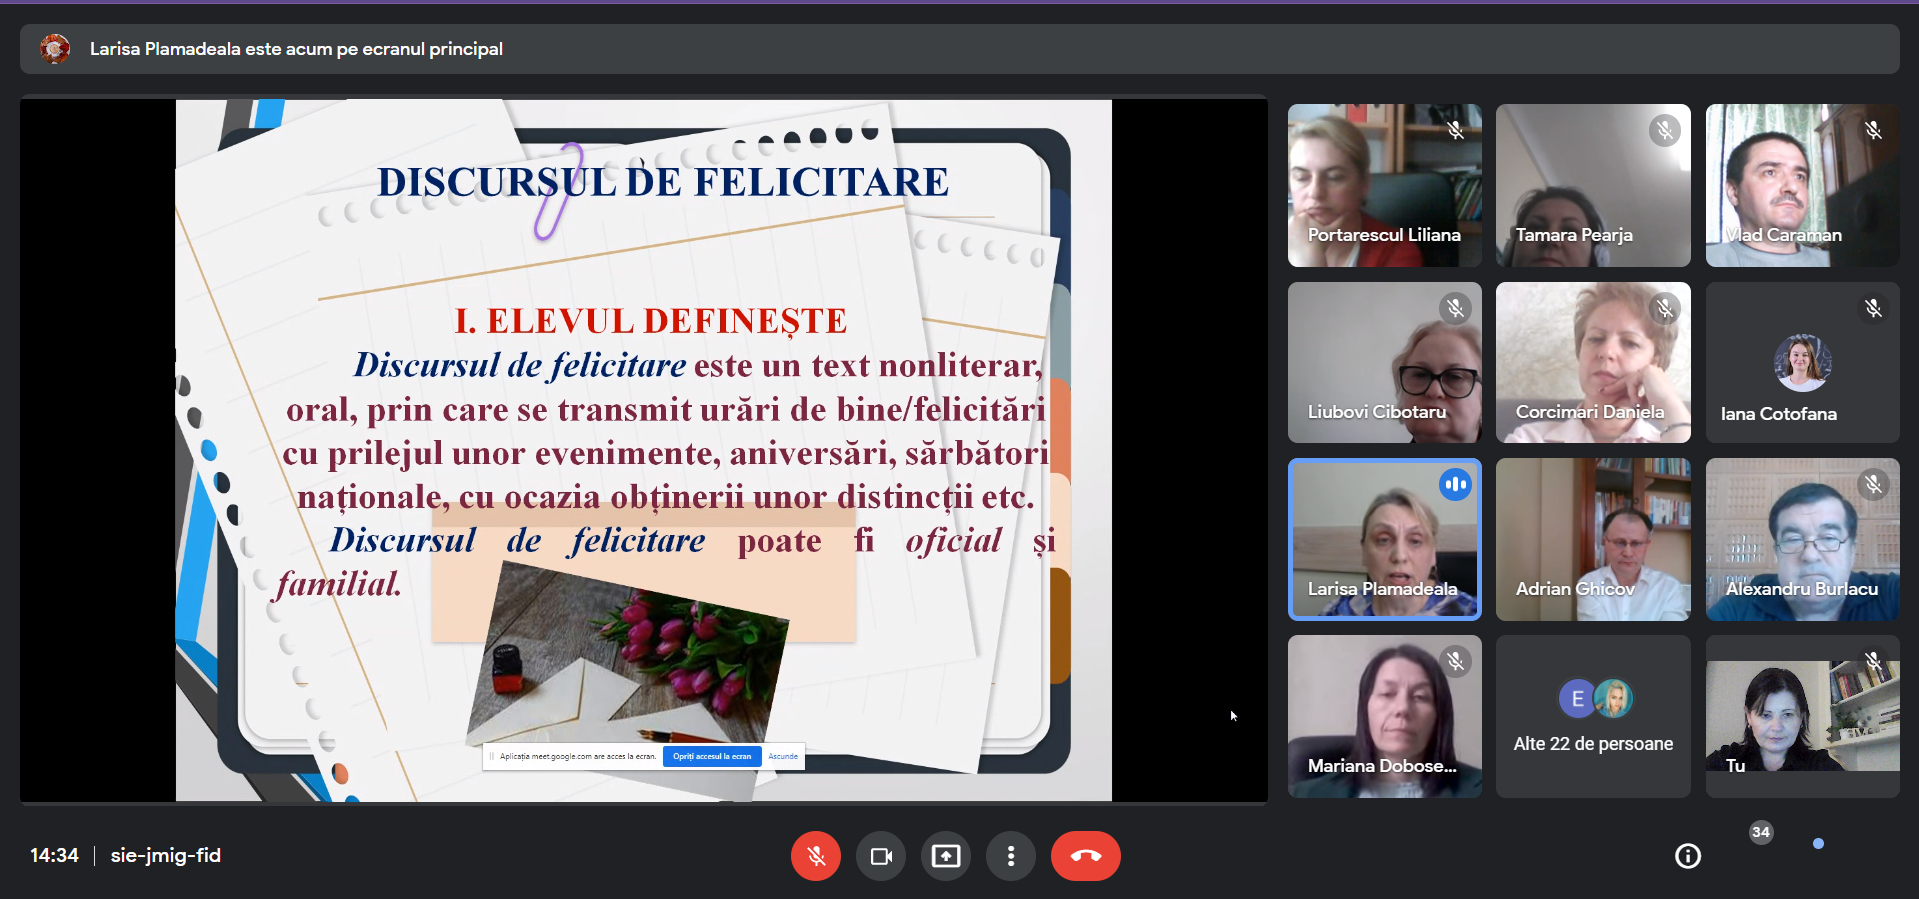1919x899 pixels.
Task: Click Iana Cotofana's profile avatar
Action: (1802, 362)
